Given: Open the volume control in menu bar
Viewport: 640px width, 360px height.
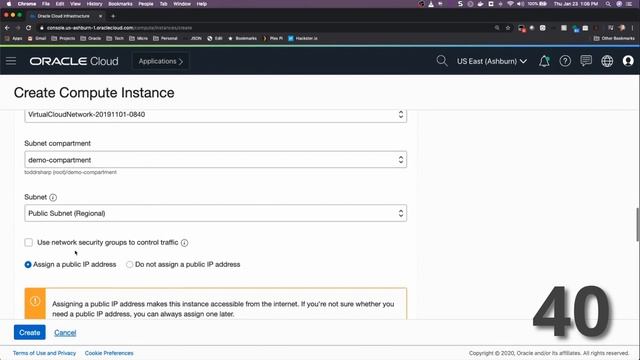Looking at the screenshot, I should point(520,4).
